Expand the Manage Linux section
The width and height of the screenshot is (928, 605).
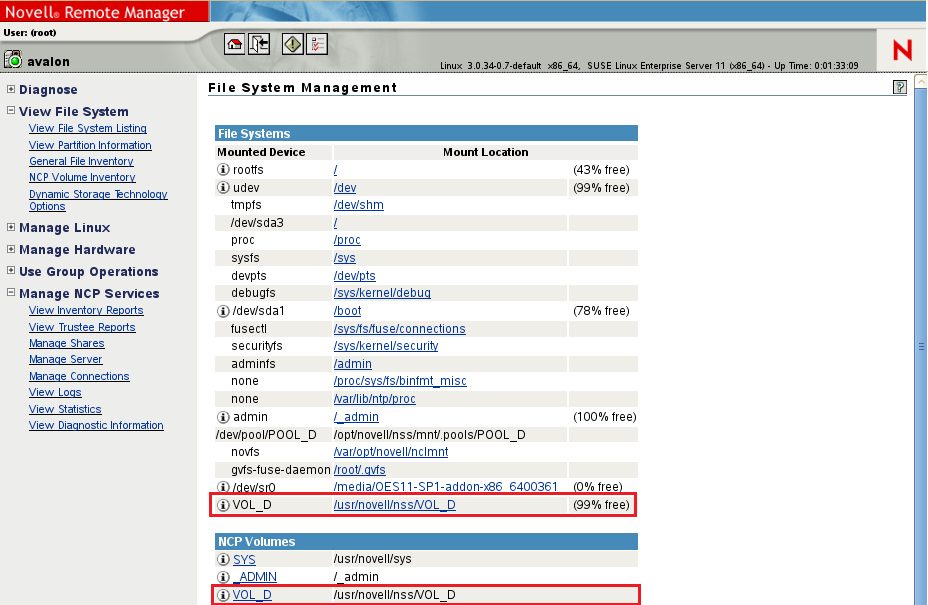pyautogui.click(x=11, y=227)
